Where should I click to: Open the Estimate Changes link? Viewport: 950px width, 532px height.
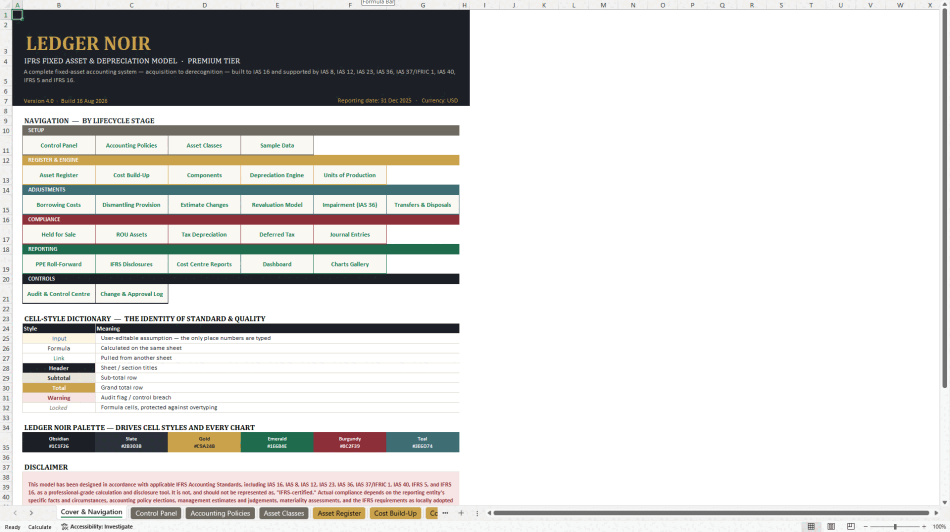point(204,205)
